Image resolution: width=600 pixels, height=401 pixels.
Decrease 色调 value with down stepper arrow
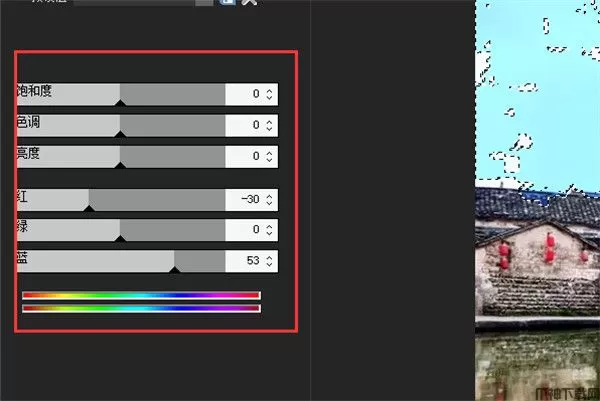(269, 129)
